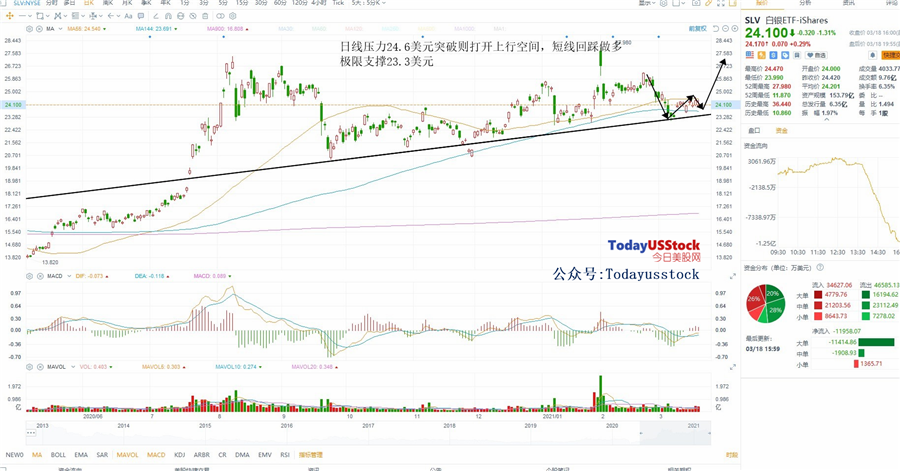Toggle the magnet snap tool
Viewport: 900px width, 471px height.
168,16
